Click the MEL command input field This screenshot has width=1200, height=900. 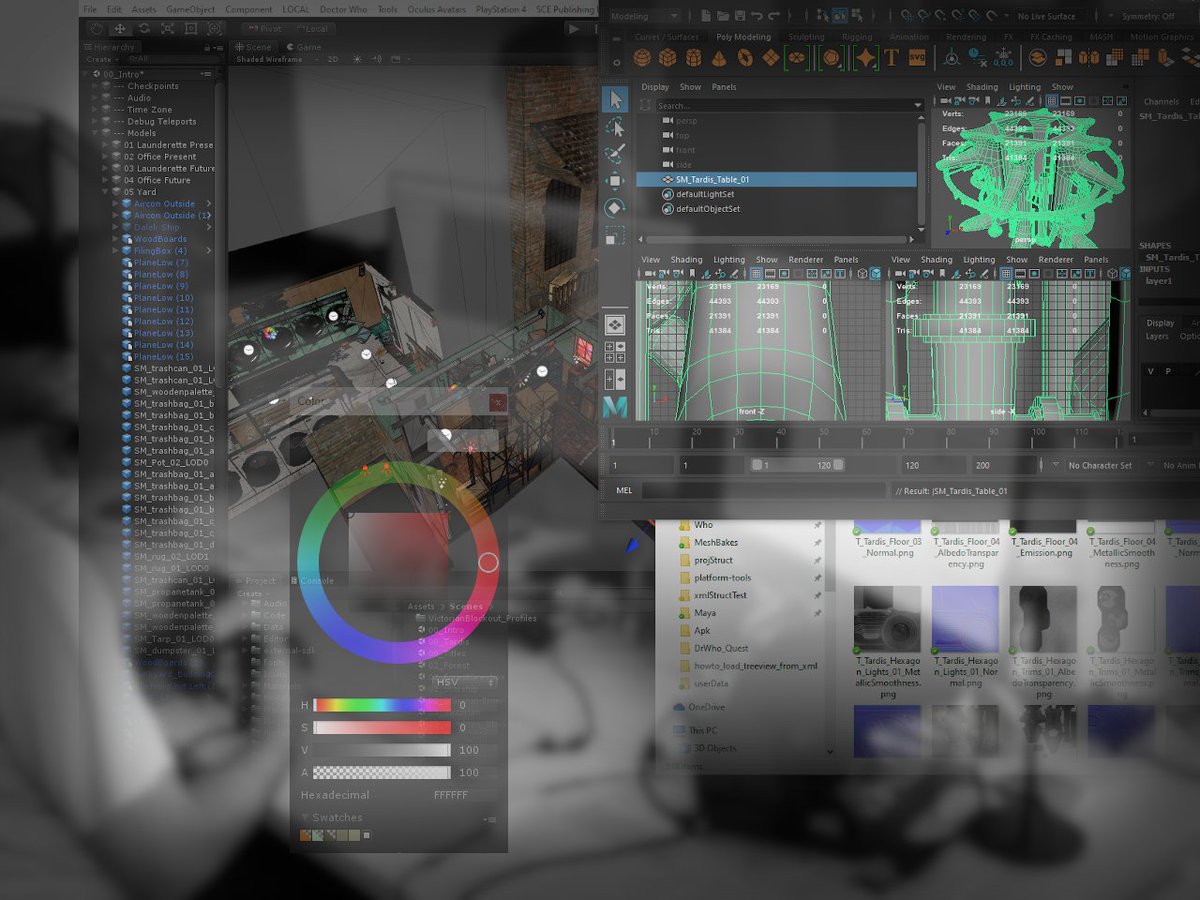pyautogui.click(x=763, y=491)
